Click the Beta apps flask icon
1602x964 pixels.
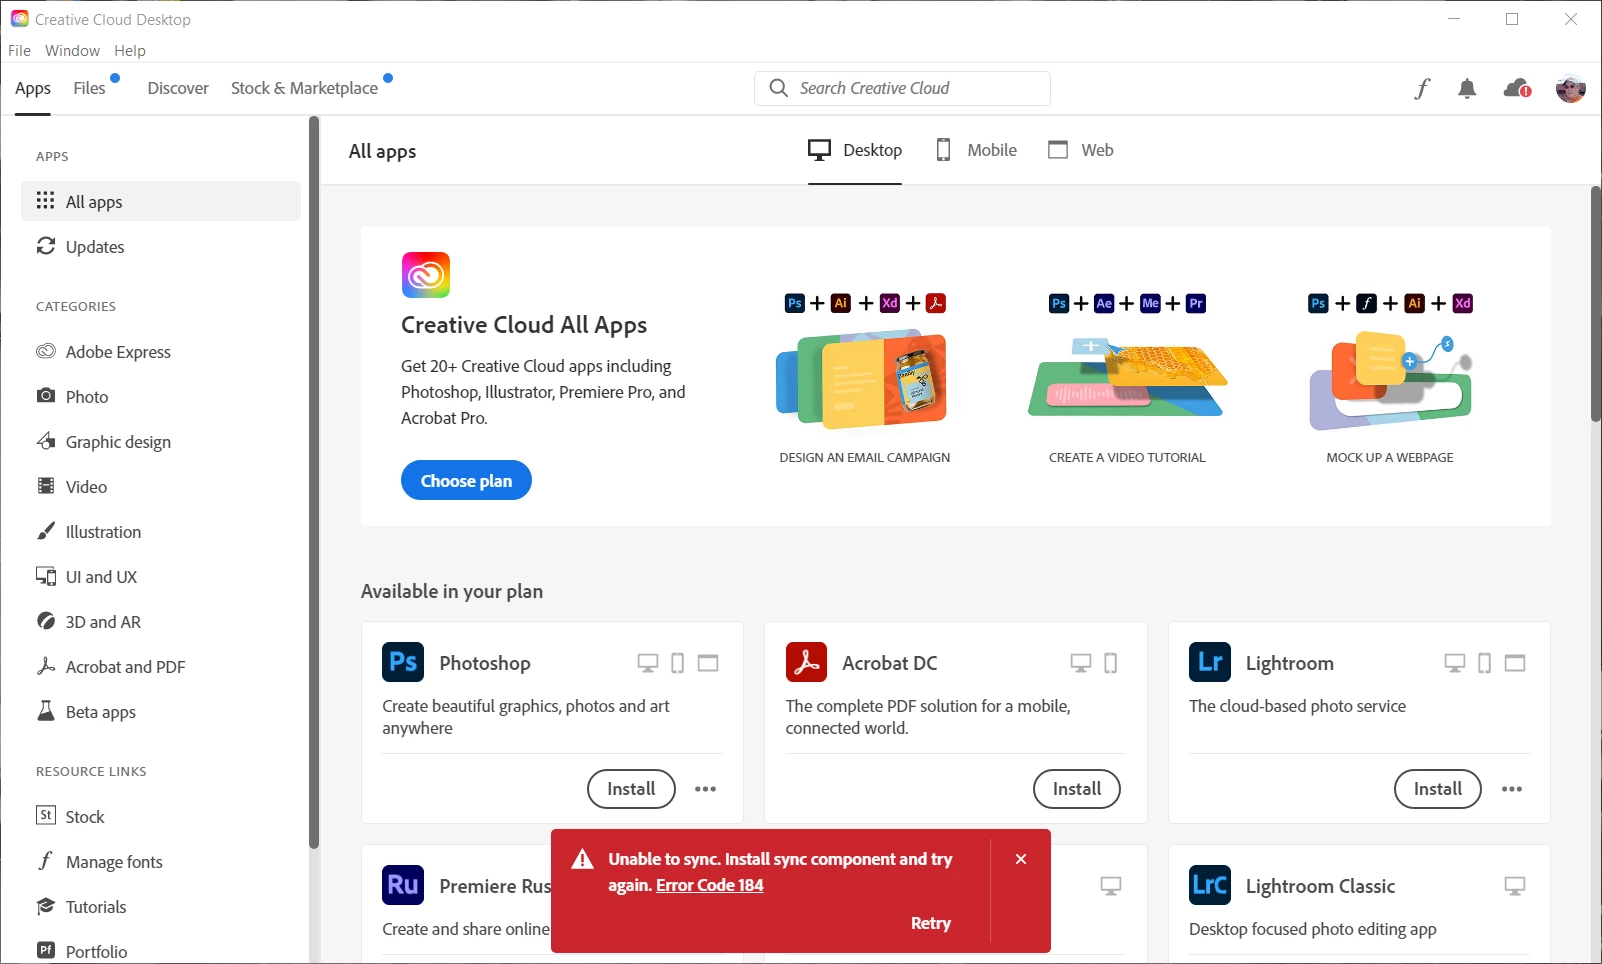45,711
